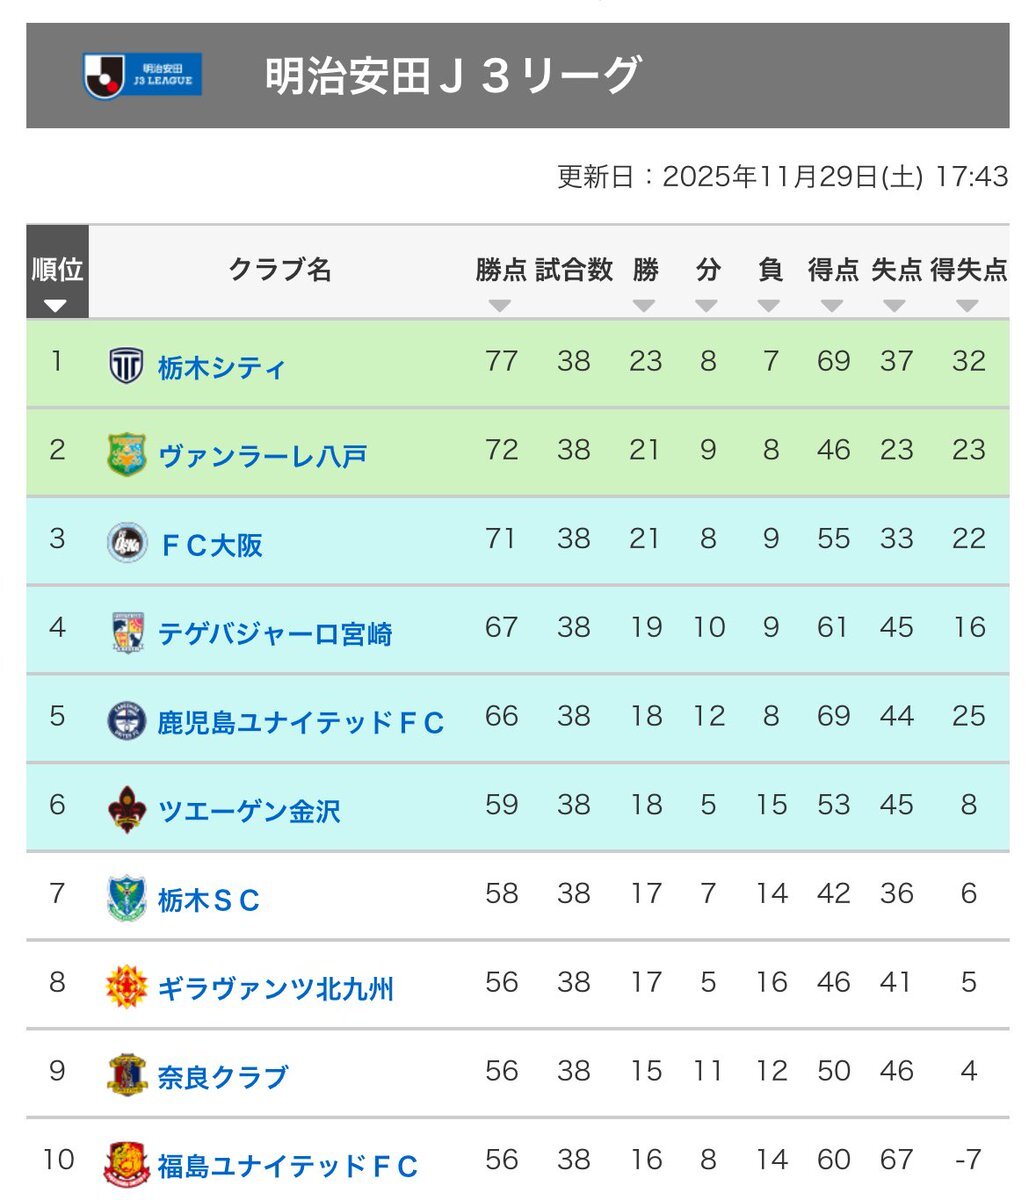Open the ツエーゲン金沢 team link

click(249, 810)
